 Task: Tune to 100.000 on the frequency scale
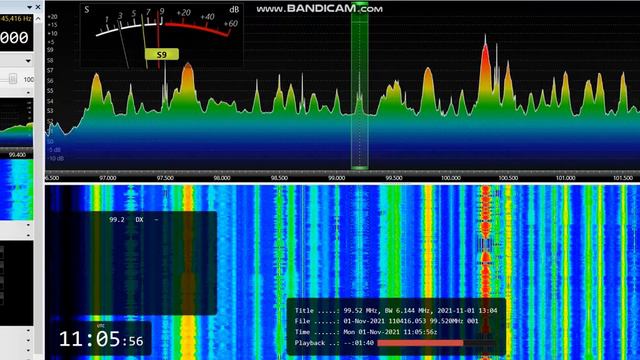[x=451, y=178]
